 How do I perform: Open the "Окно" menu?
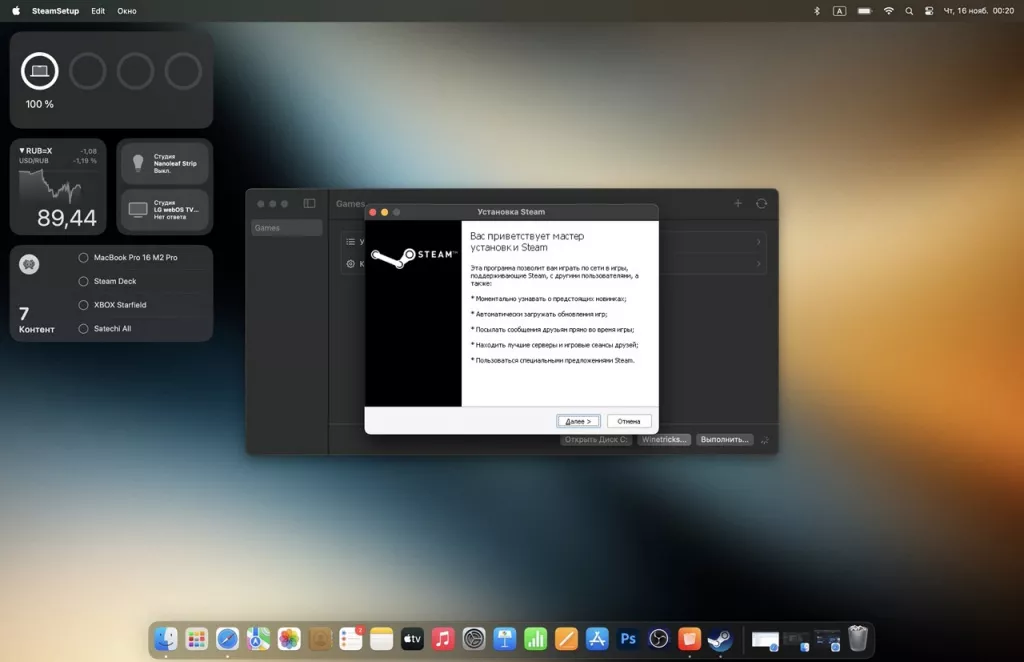pyautogui.click(x=126, y=11)
